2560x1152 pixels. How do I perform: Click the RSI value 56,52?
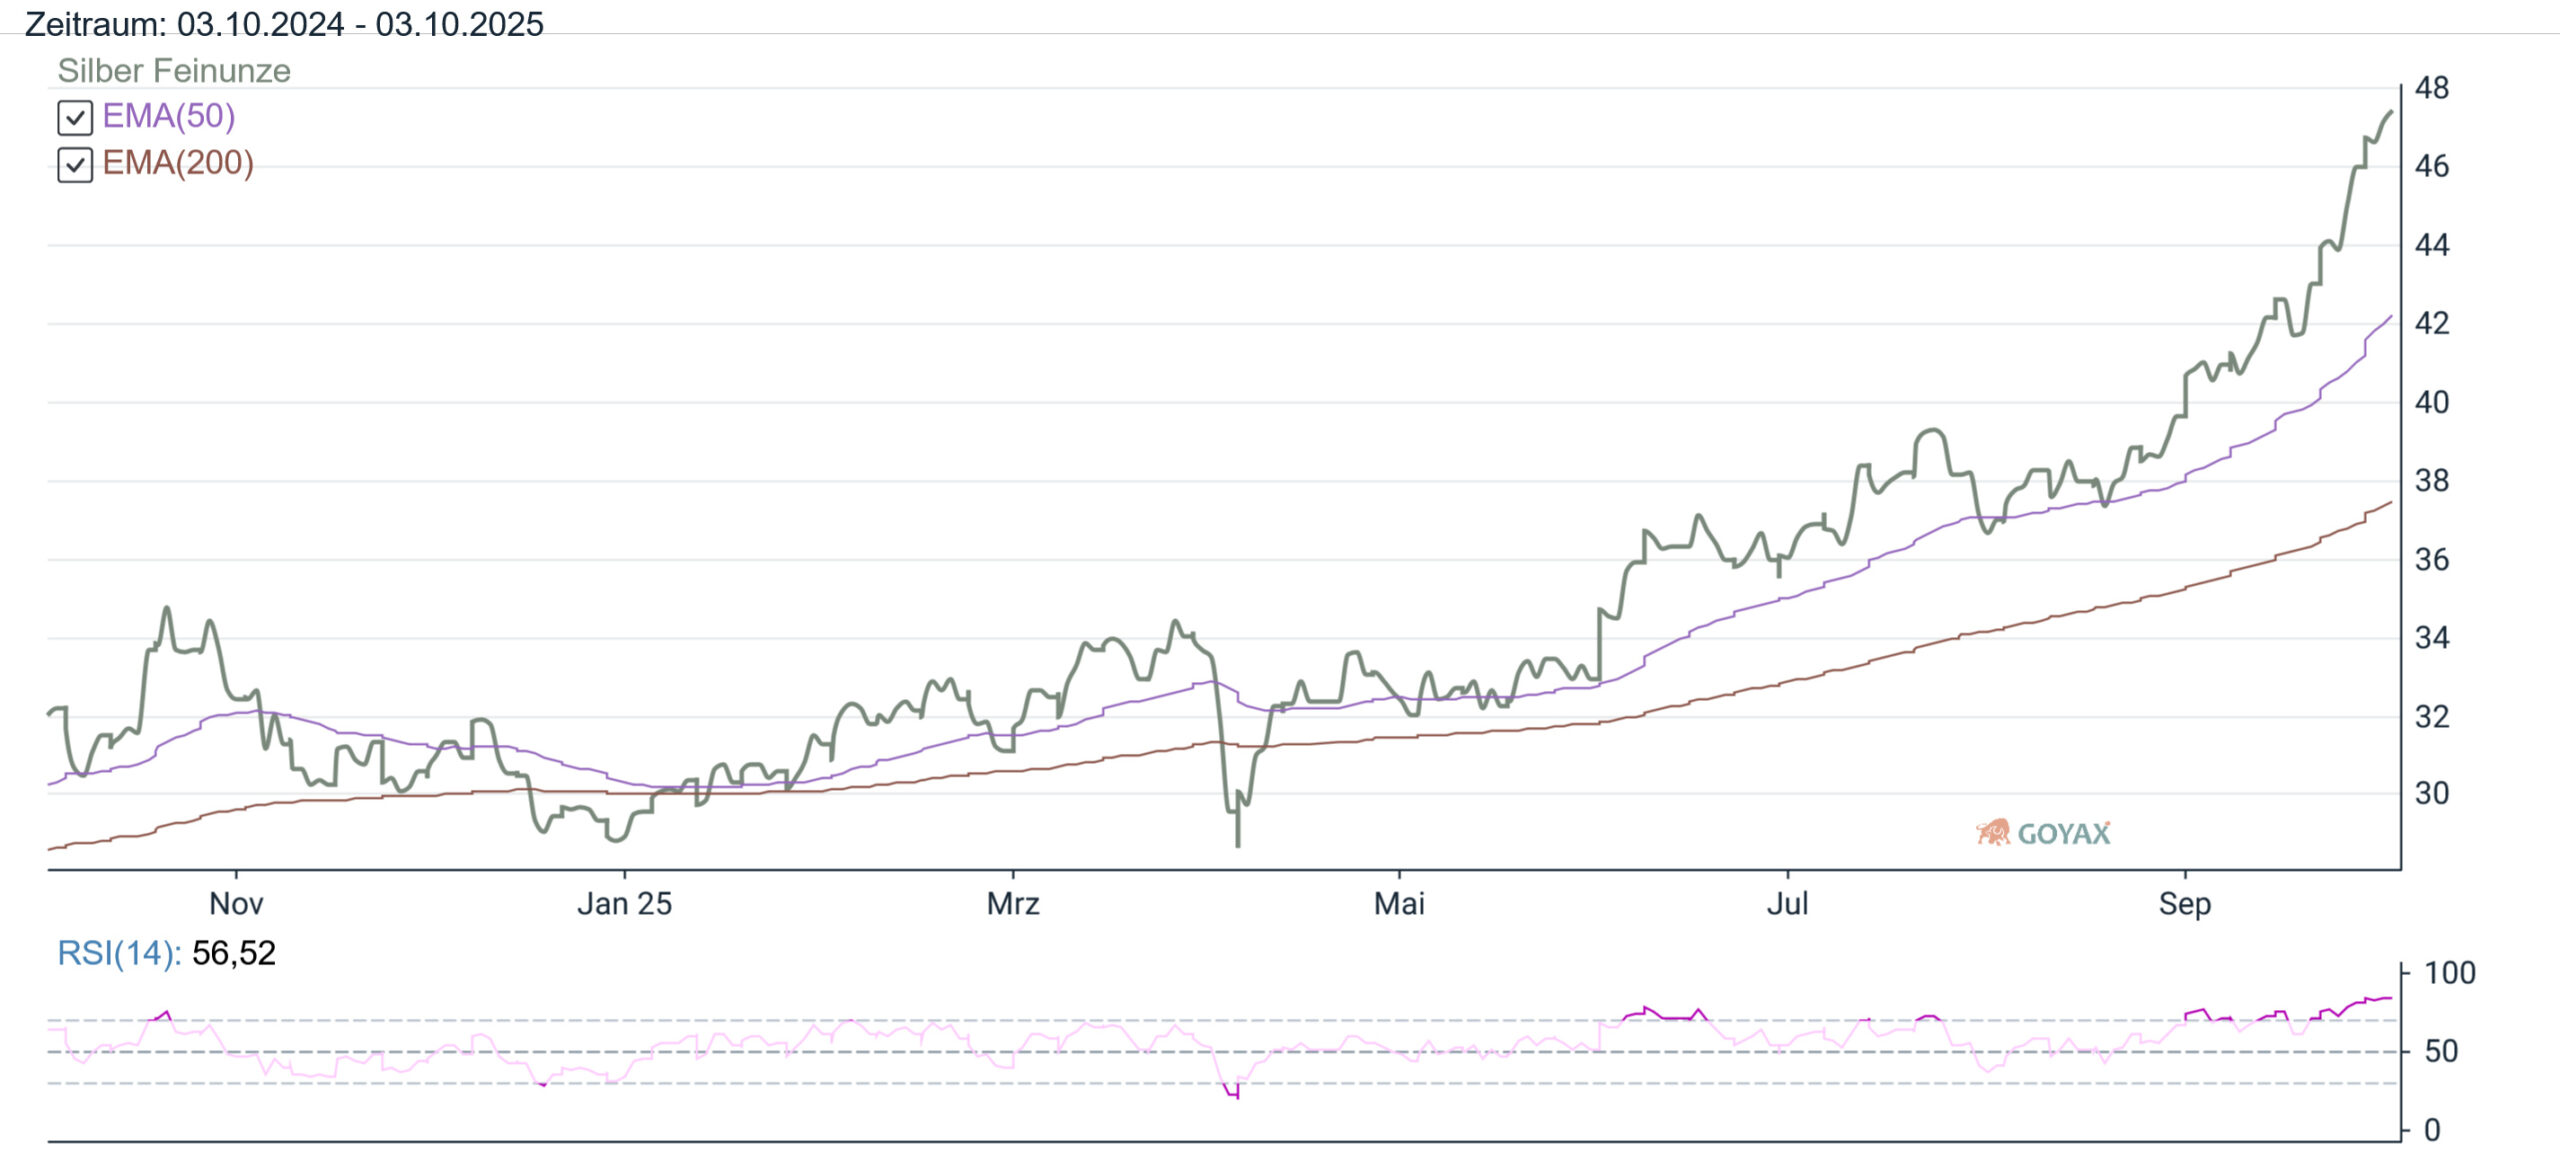[x=233, y=953]
